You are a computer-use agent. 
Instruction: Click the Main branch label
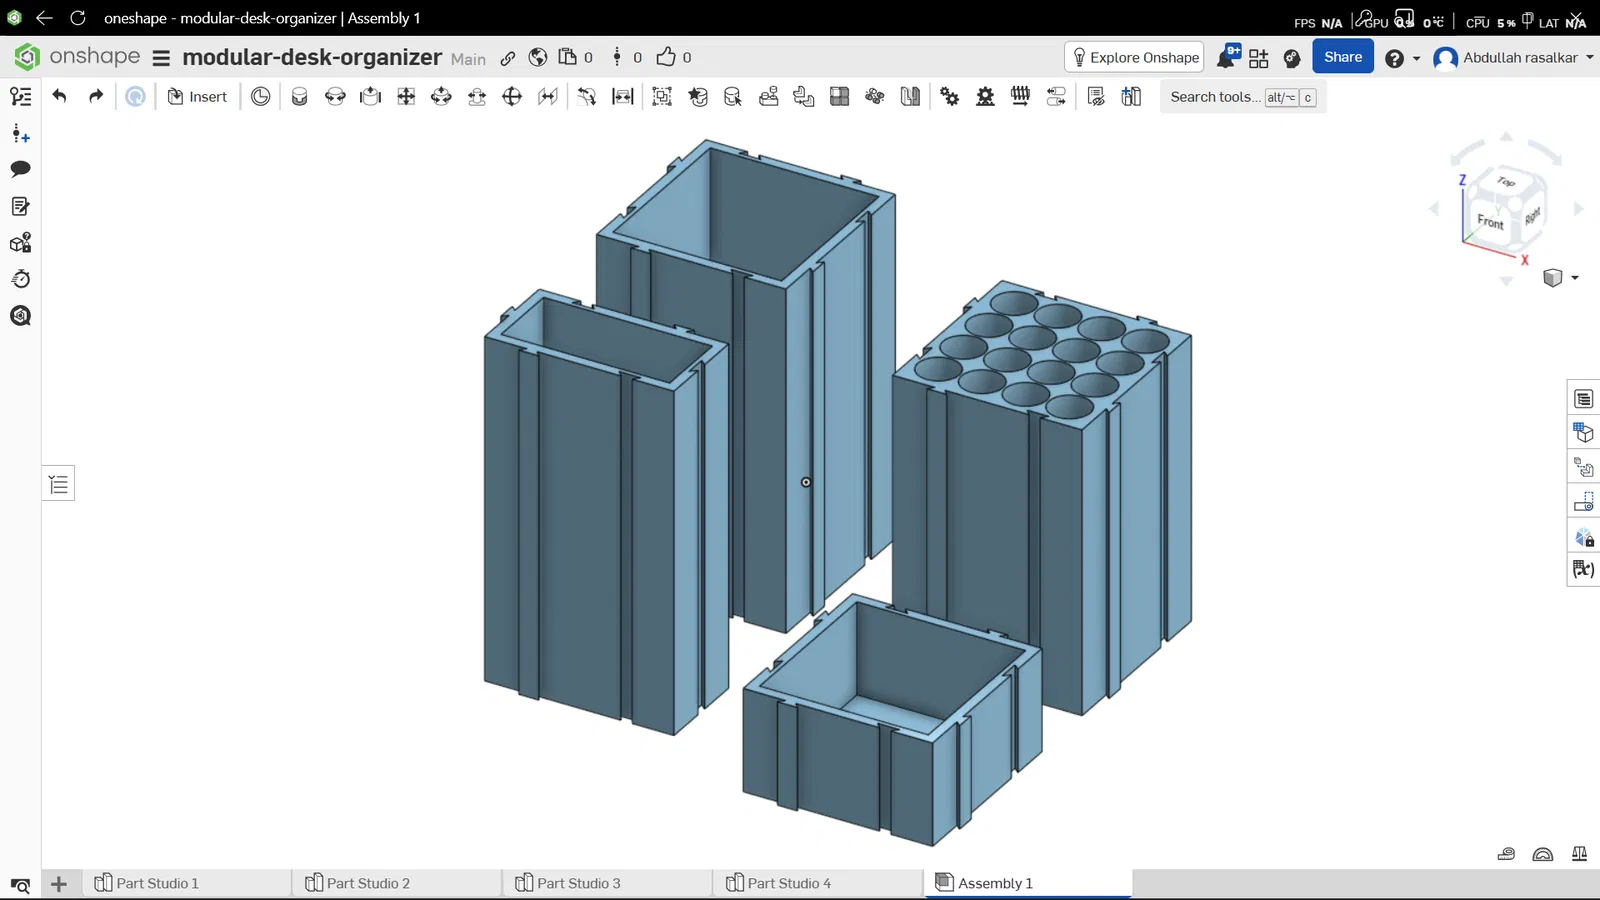tap(468, 59)
